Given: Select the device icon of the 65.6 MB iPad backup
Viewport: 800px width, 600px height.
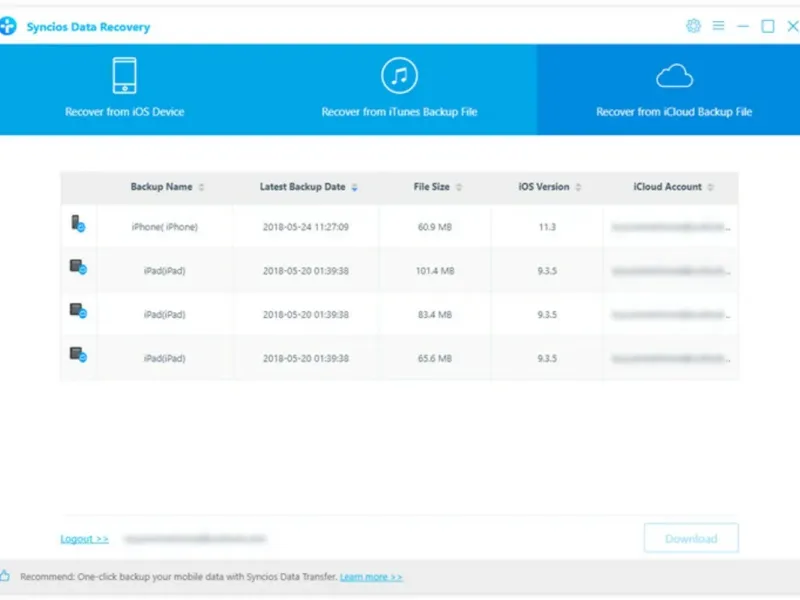Looking at the screenshot, I should coord(78,355).
